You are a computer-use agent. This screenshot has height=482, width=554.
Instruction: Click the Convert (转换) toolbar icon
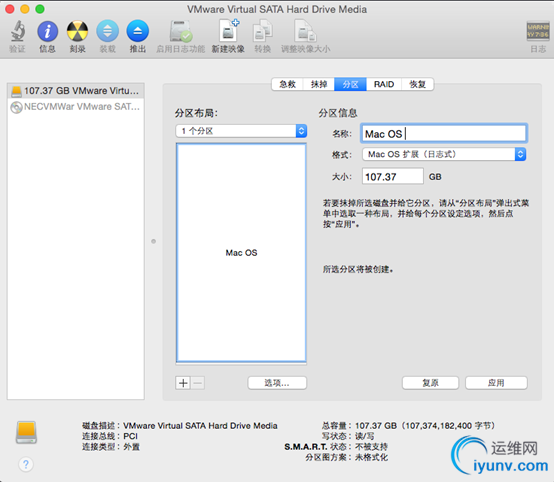click(263, 31)
